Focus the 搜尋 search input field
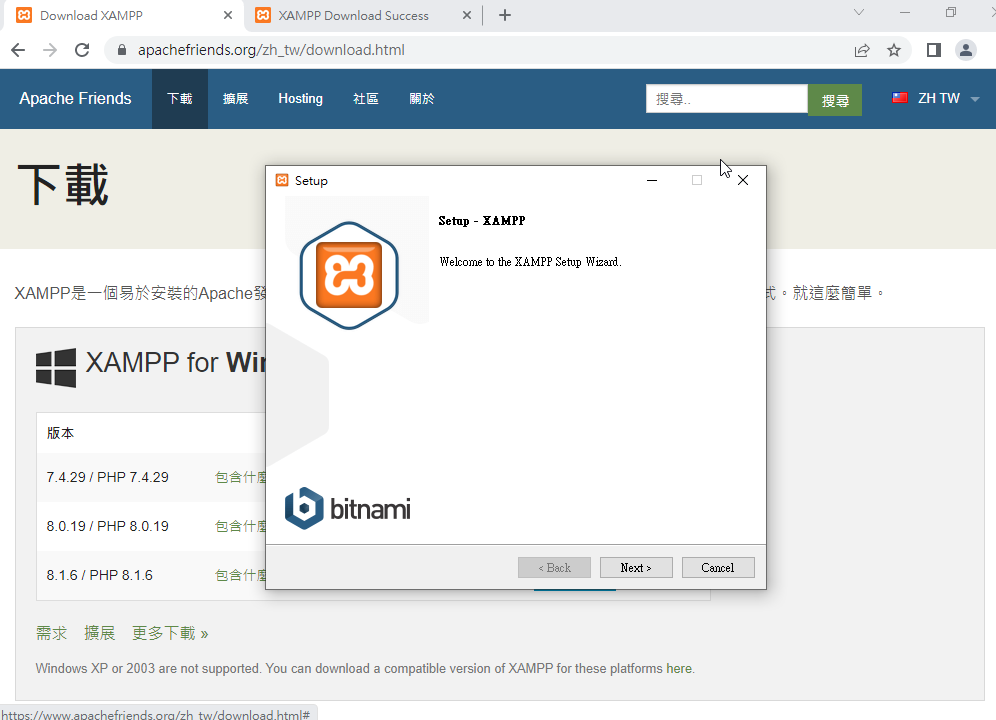 (727, 98)
